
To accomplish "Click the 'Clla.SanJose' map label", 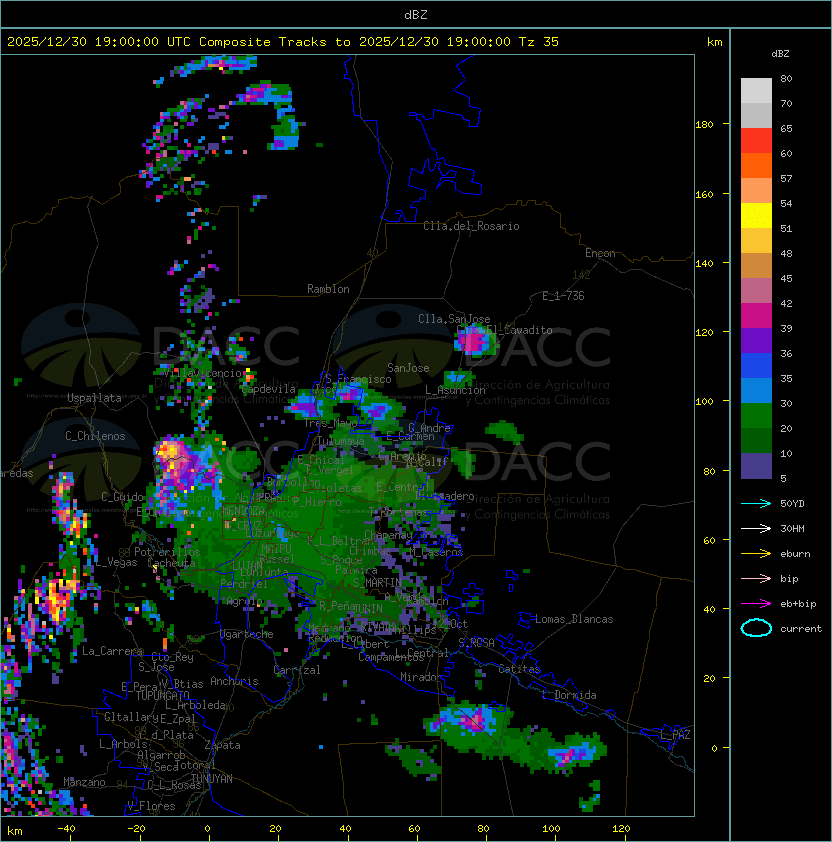I will click(454, 319).
